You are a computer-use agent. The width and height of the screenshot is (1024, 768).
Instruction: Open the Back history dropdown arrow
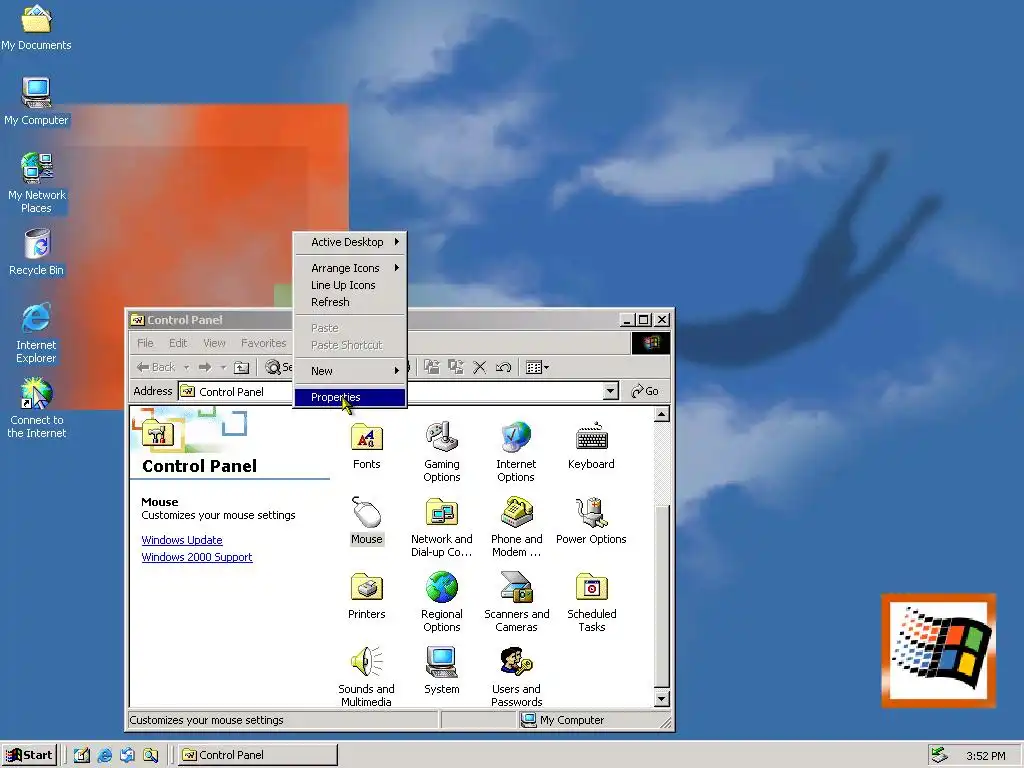[x=187, y=368]
